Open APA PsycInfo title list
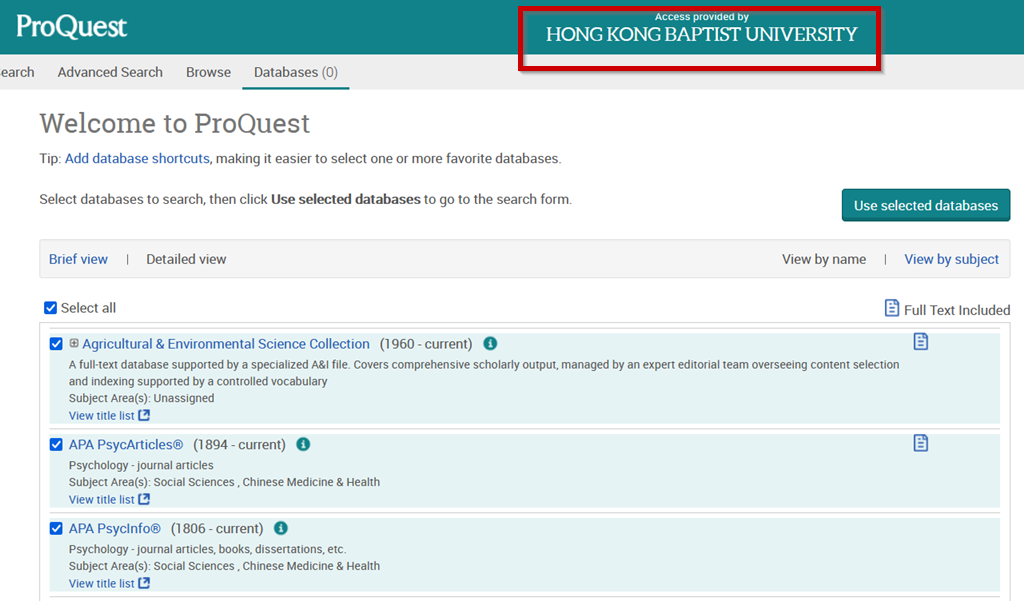The width and height of the screenshot is (1024, 601). click(x=100, y=583)
